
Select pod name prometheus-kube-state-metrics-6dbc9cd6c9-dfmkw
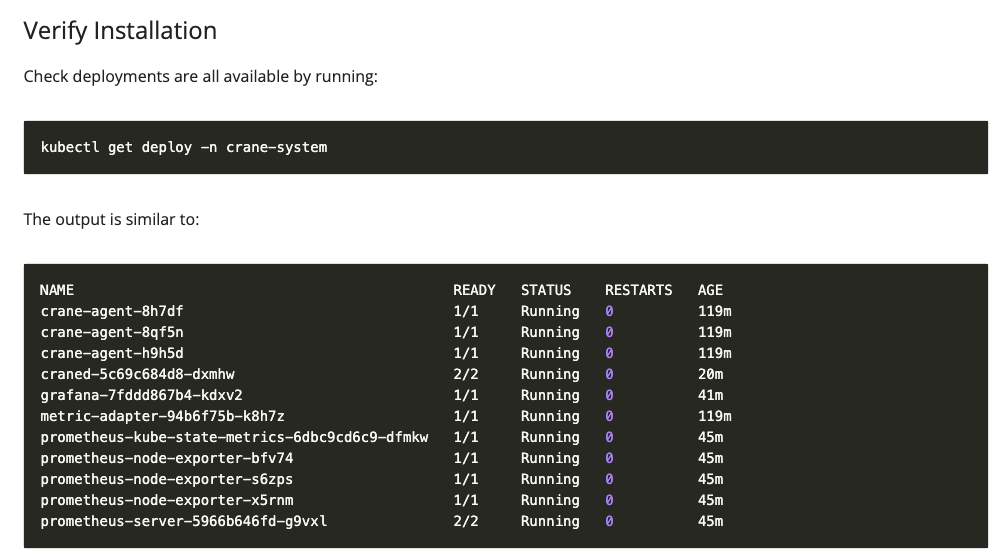click(235, 437)
